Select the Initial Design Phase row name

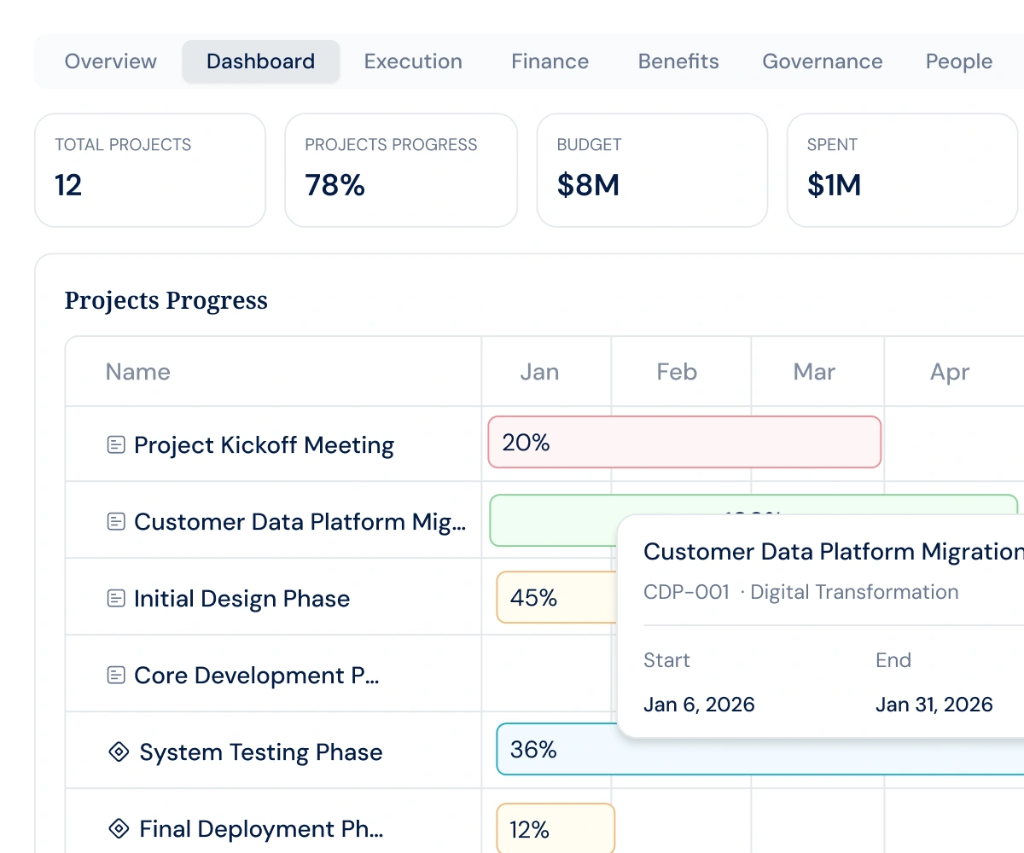point(242,599)
